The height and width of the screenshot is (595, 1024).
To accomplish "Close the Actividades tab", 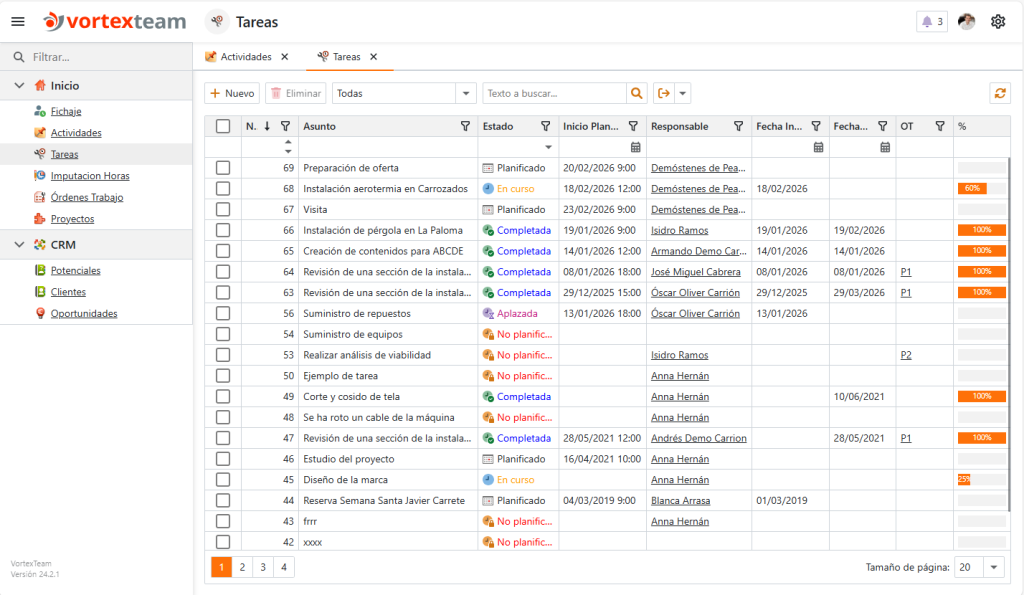I will click(x=285, y=57).
